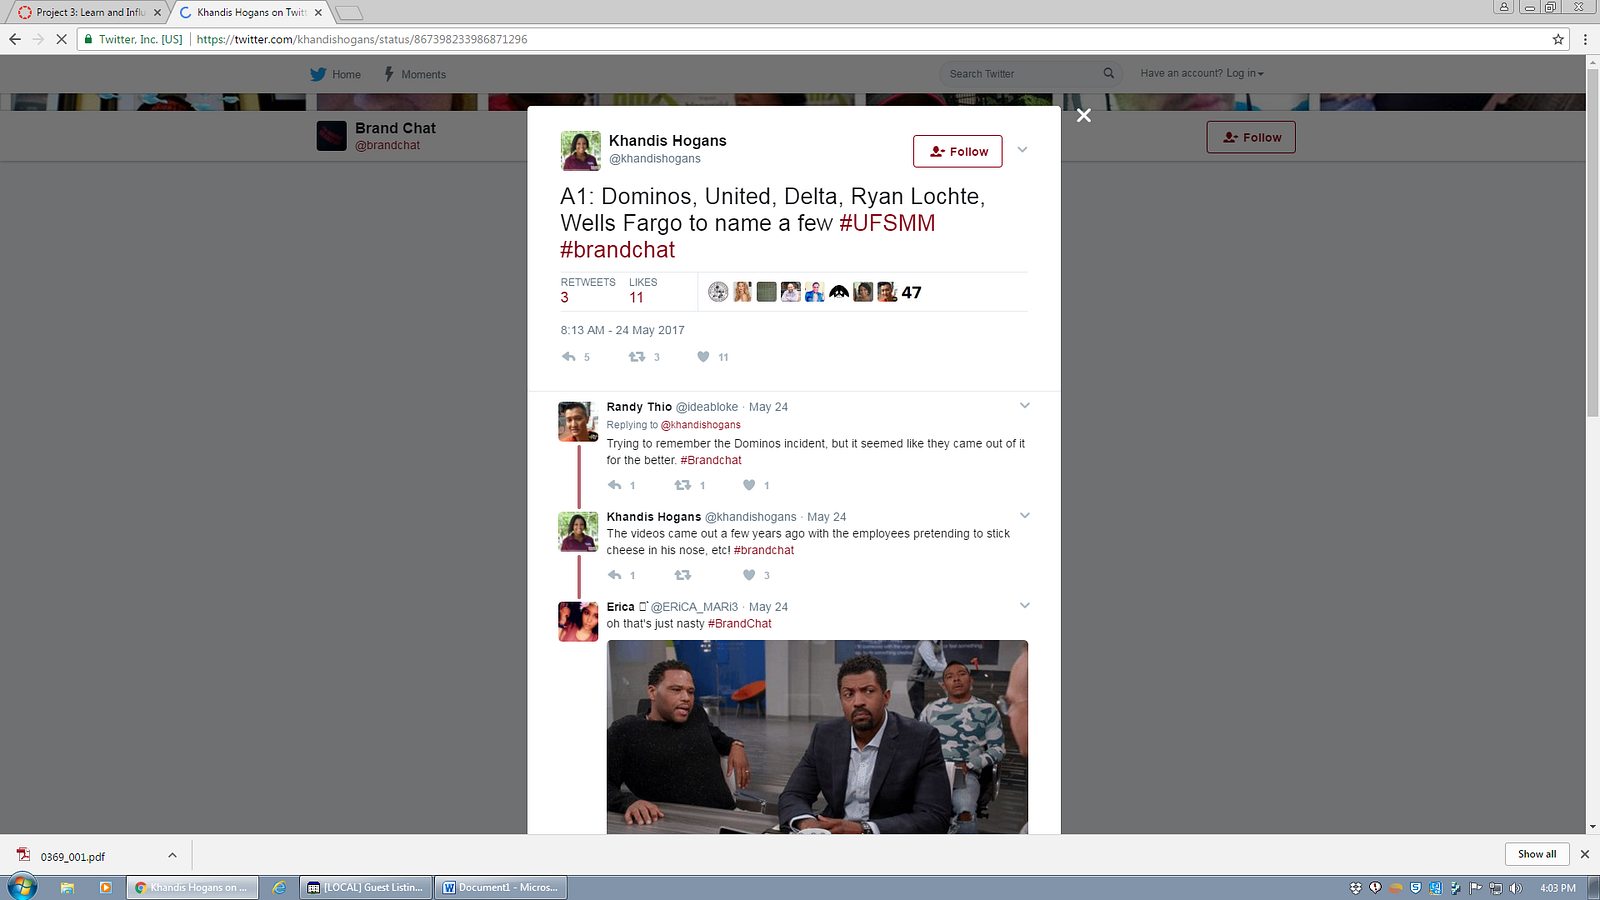The image size is (1600, 900).
Task: Open the volume control in system tray
Action: pyautogui.click(x=1516, y=888)
